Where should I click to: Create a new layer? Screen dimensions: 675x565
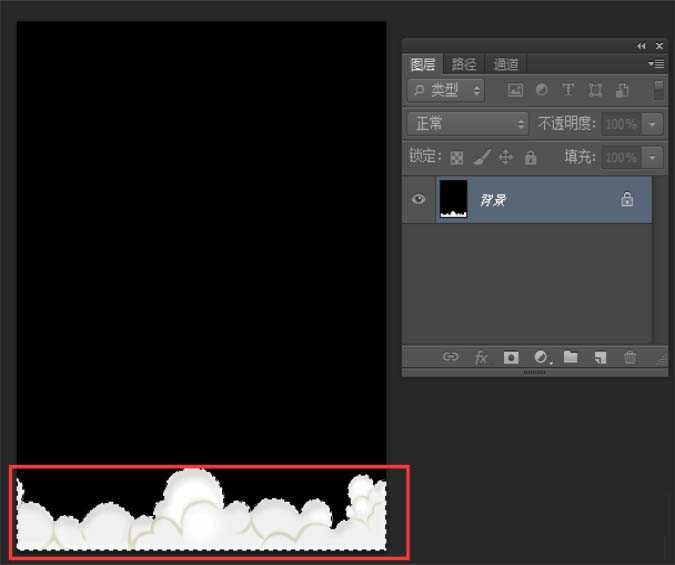coord(600,358)
